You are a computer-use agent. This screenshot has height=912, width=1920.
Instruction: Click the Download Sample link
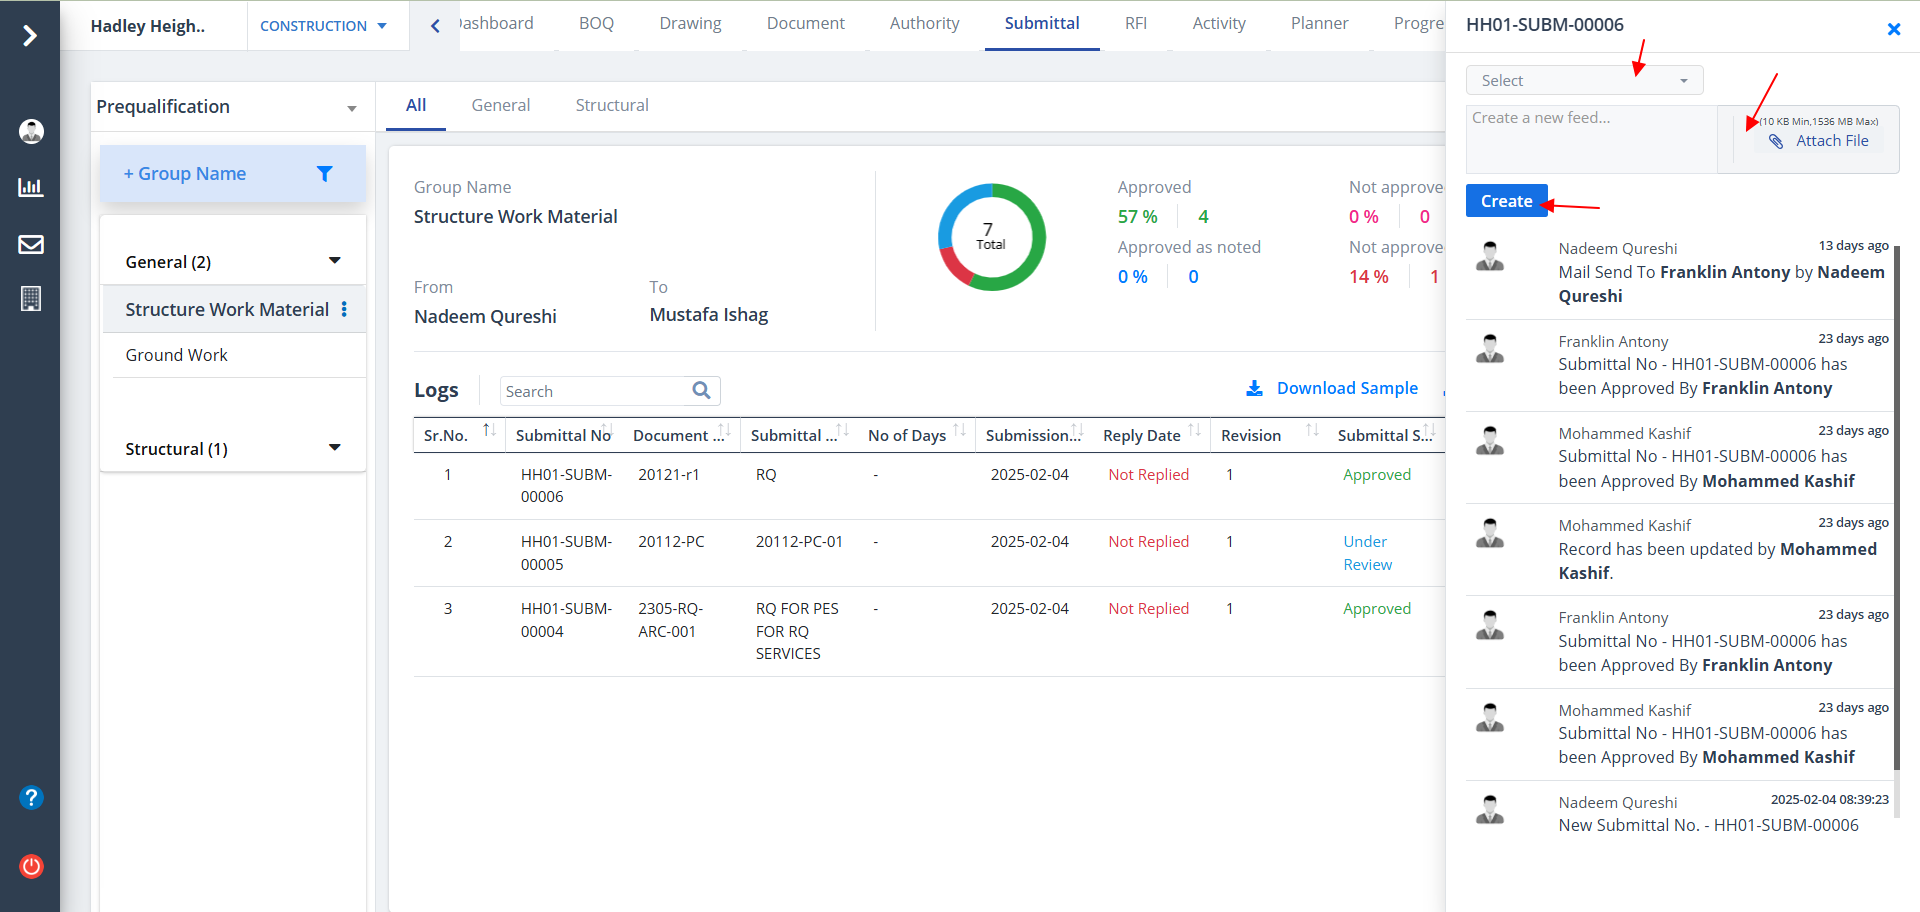coord(1346,389)
